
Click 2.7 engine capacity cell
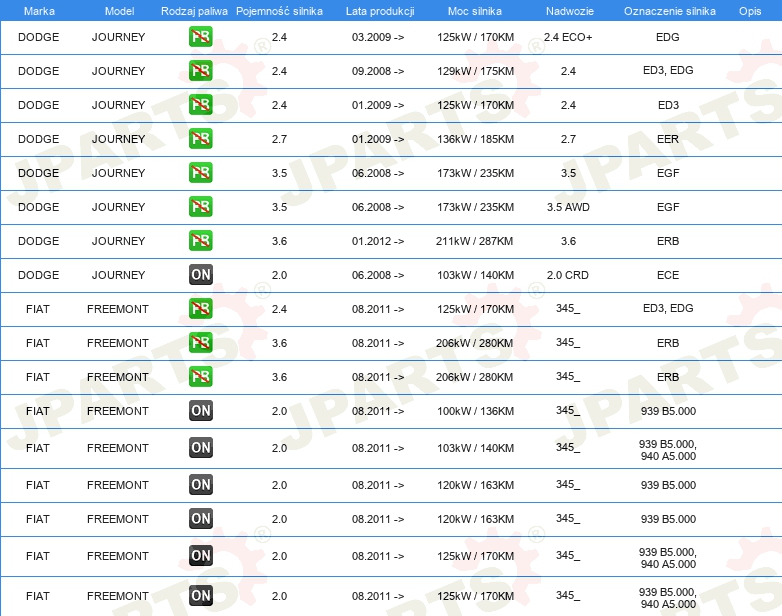279,139
